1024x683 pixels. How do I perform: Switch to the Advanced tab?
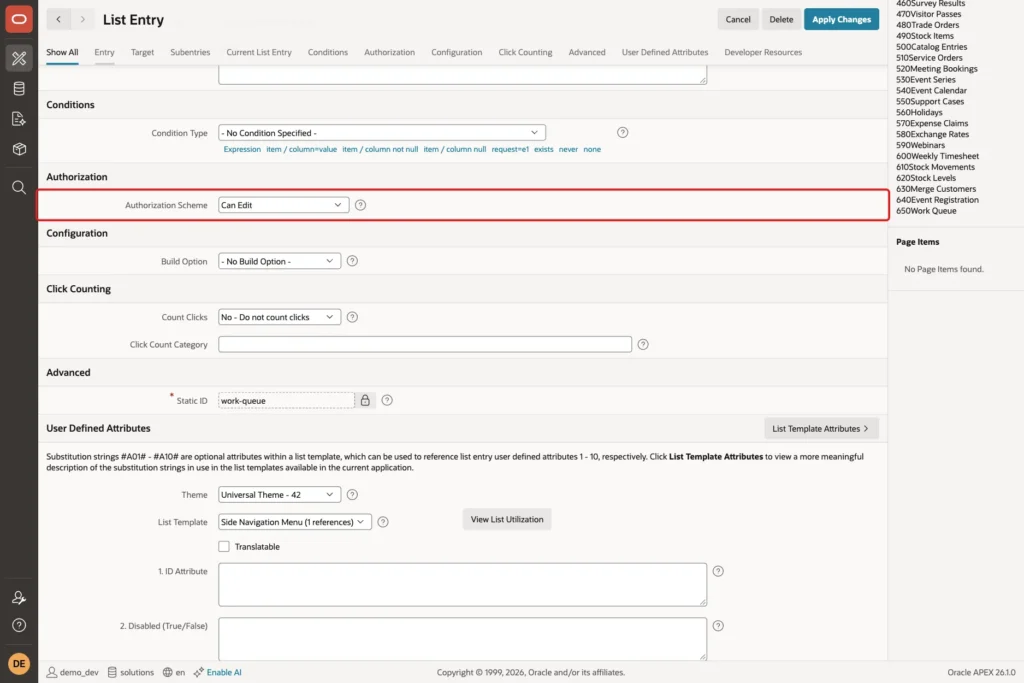(x=586, y=52)
